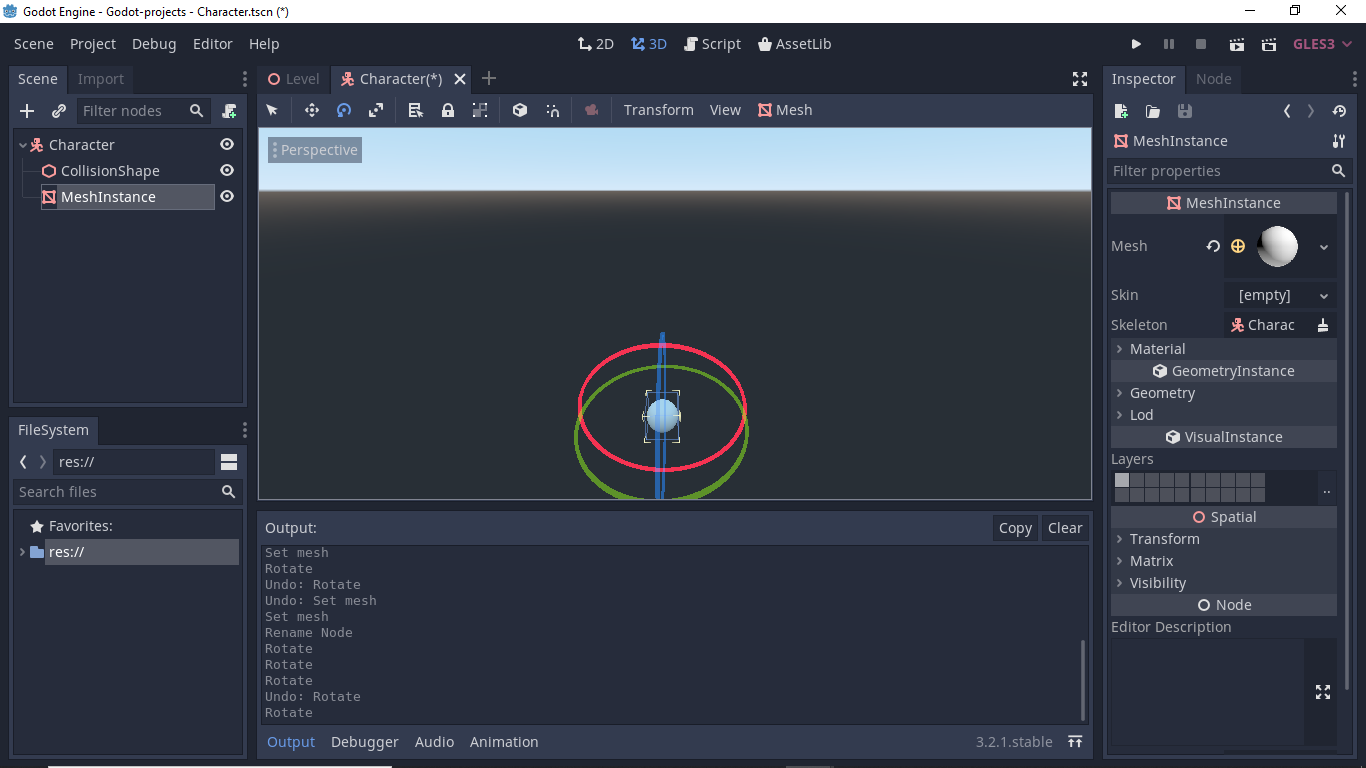This screenshot has width=1366, height=768.
Task: Hide the MeshInstance node in the scene tree
Action: [x=227, y=197]
